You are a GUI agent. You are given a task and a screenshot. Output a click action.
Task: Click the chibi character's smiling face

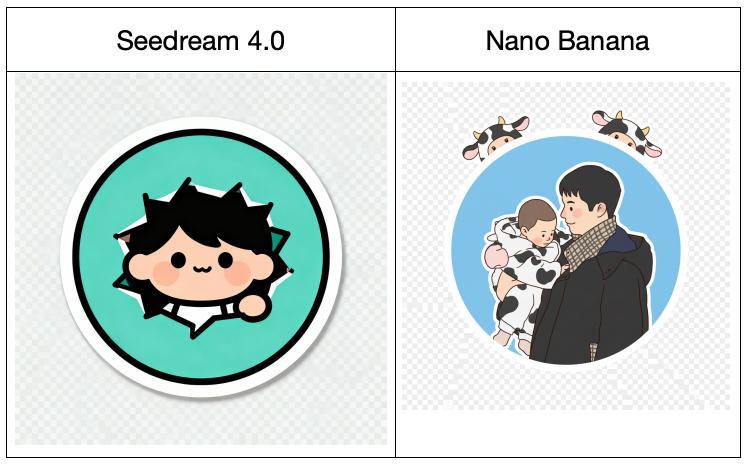(201, 269)
